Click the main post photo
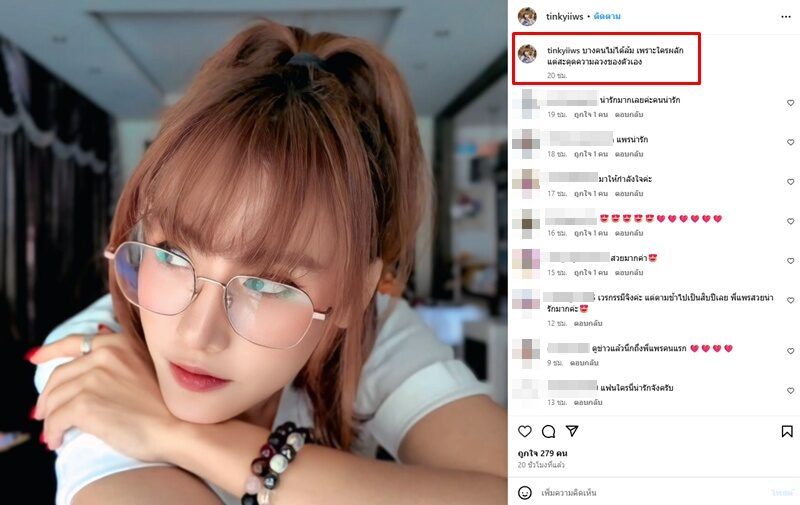800x505 pixels. click(254, 252)
